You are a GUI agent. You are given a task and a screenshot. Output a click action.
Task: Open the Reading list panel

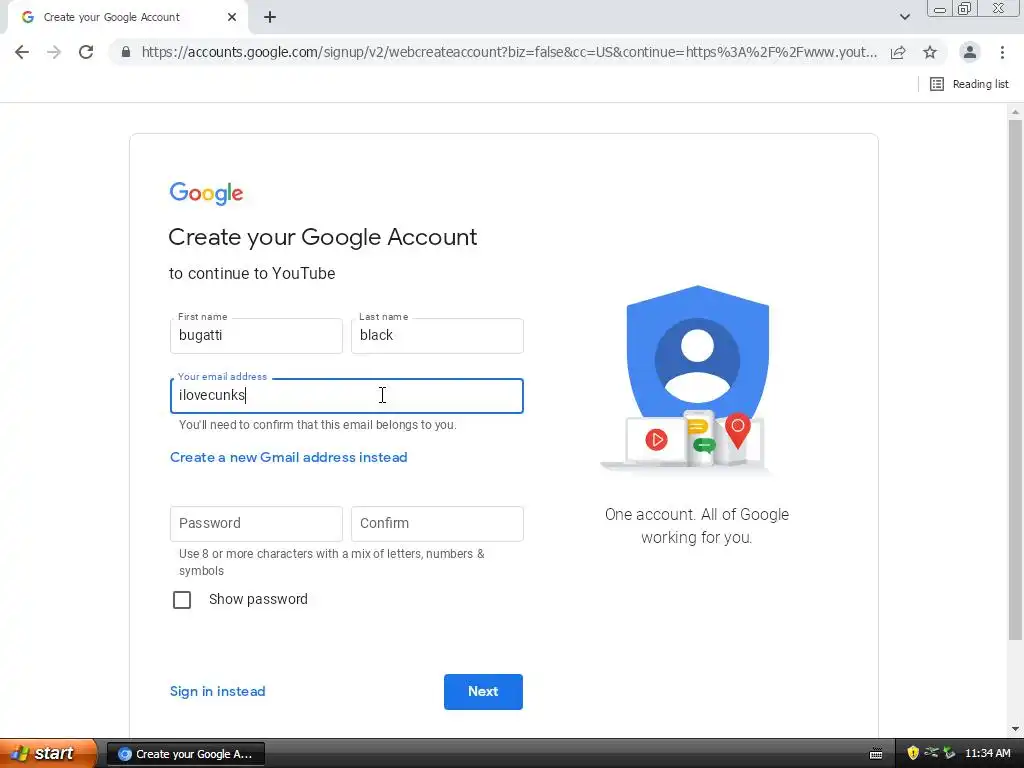pos(969,84)
